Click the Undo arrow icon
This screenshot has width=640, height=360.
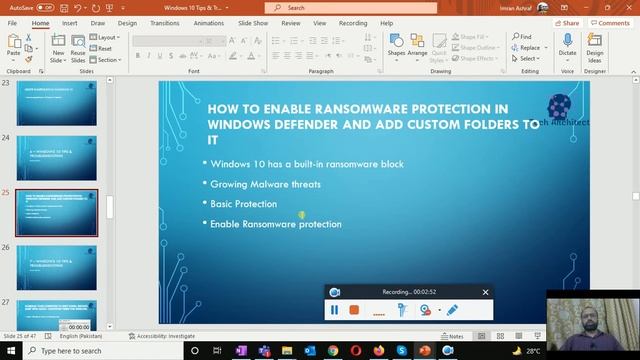coord(78,8)
